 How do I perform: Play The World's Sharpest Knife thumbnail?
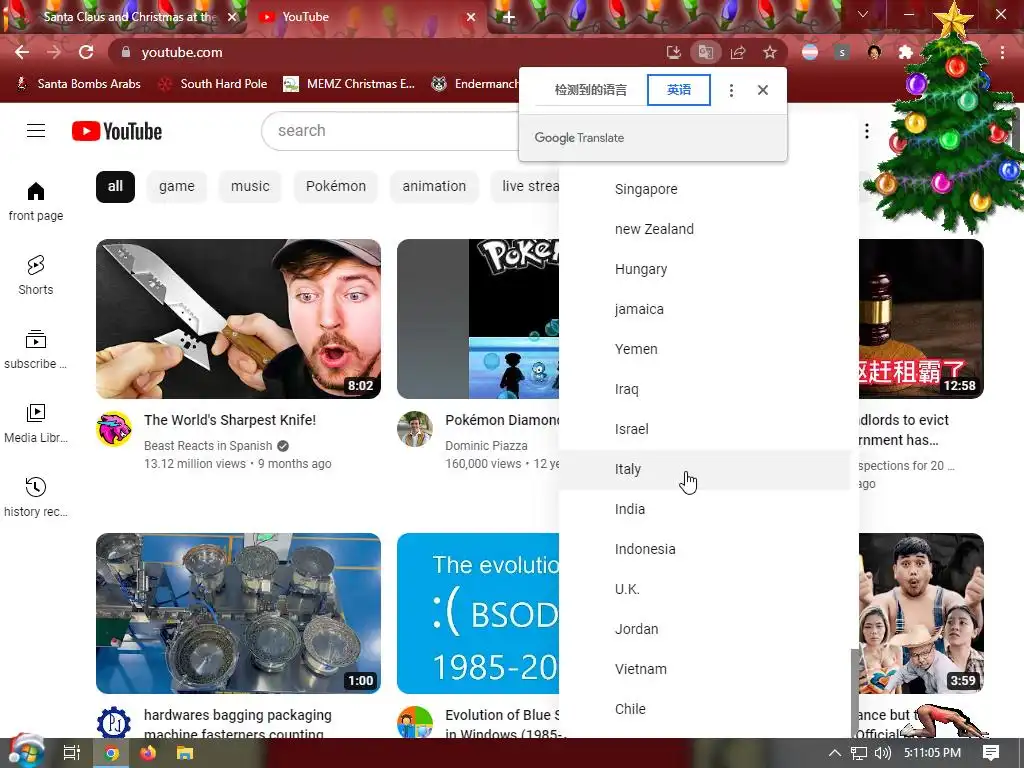tap(238, 319)
